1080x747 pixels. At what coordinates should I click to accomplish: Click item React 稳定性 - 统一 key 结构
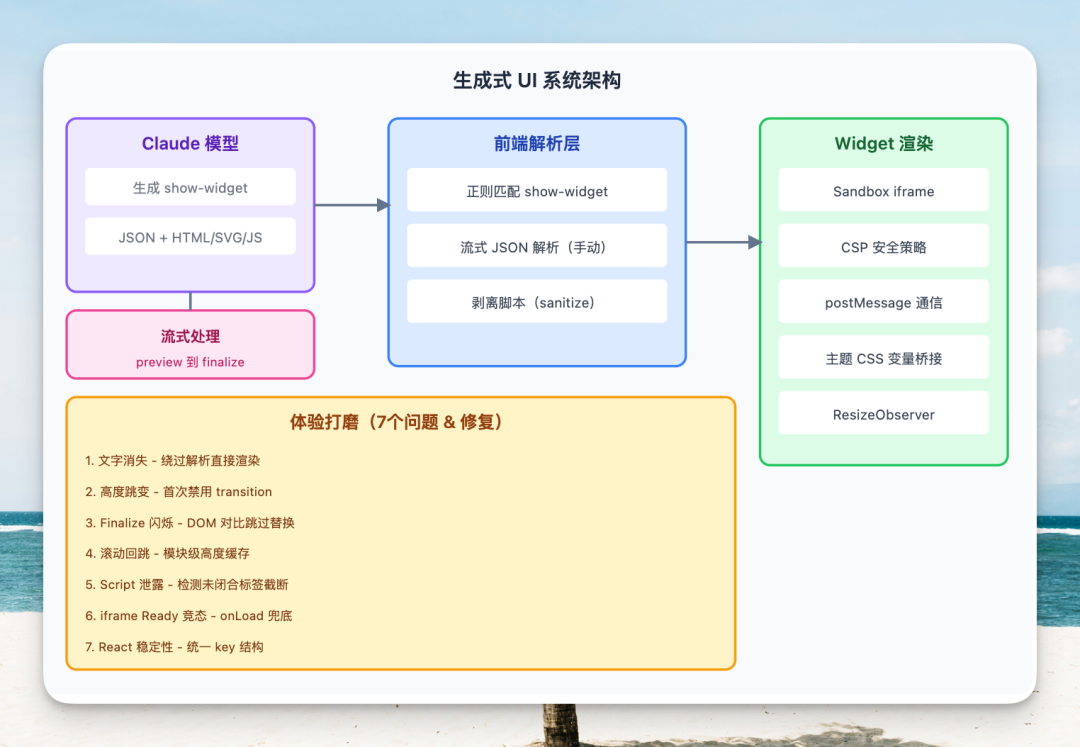point(182,646)
